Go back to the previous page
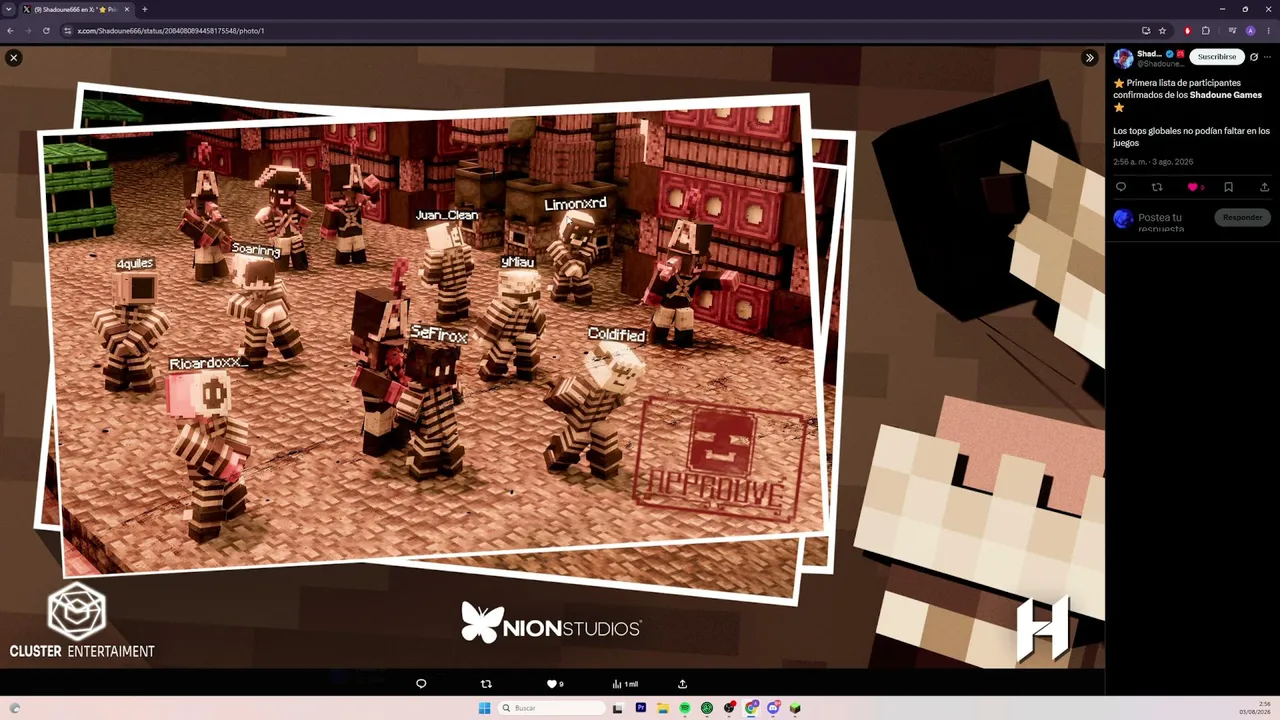 (x=11, y=31)
